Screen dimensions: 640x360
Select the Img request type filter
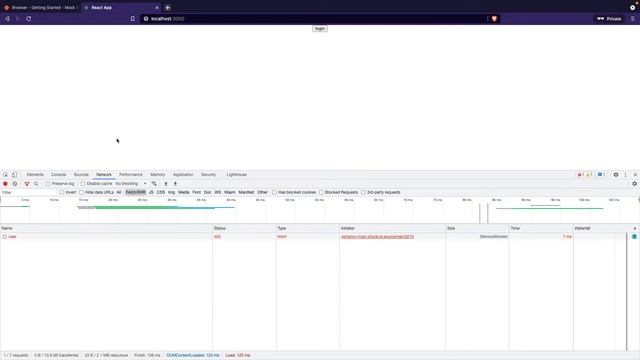click(171, 192)
